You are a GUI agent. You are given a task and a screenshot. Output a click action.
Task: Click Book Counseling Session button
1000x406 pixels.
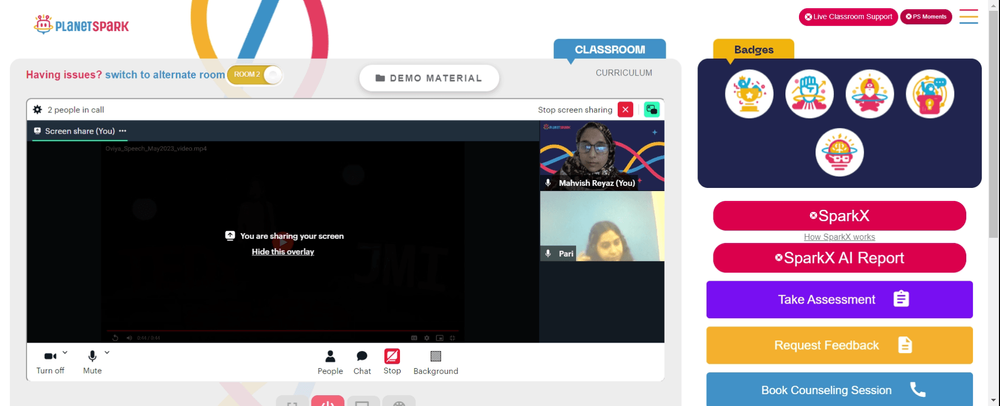point(839,389)
